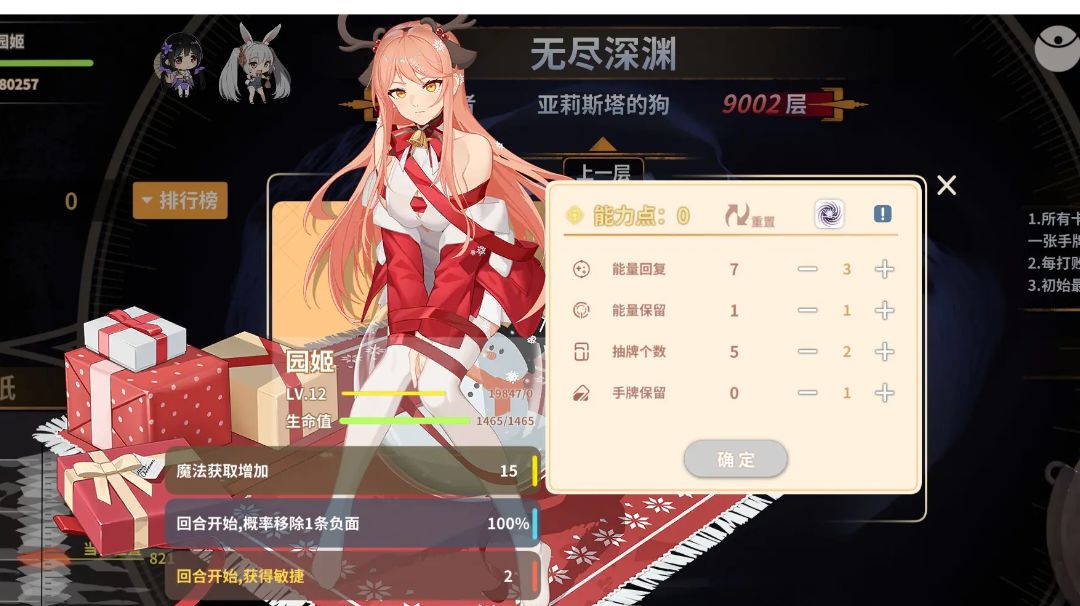Increase 抽牌个数 with plus button
This screenshot has width=1080, height=606.
884,352
